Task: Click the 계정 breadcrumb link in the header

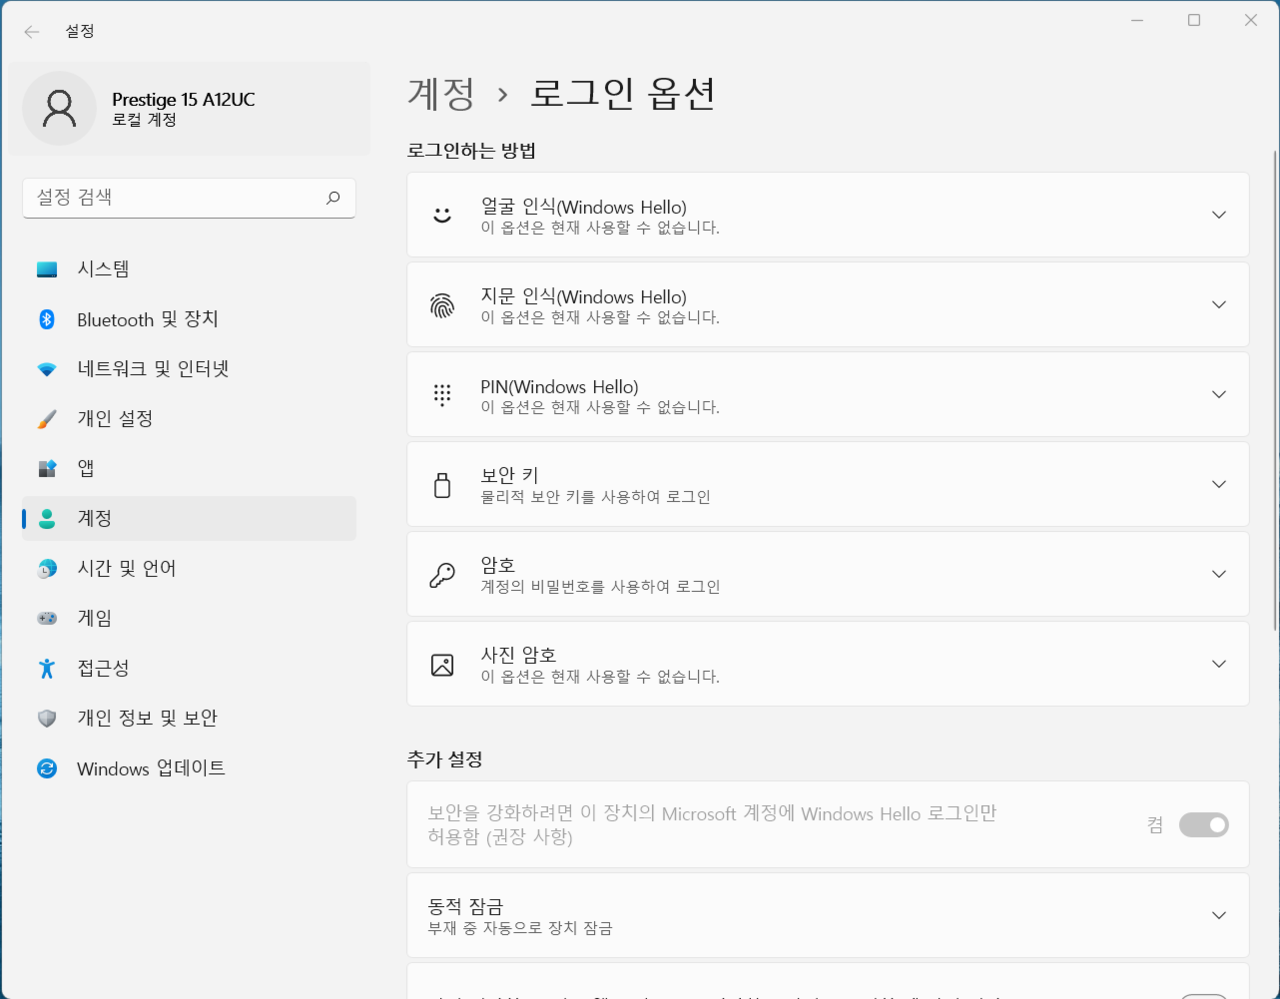Action: pyautogui.click(x=441, y=94)
